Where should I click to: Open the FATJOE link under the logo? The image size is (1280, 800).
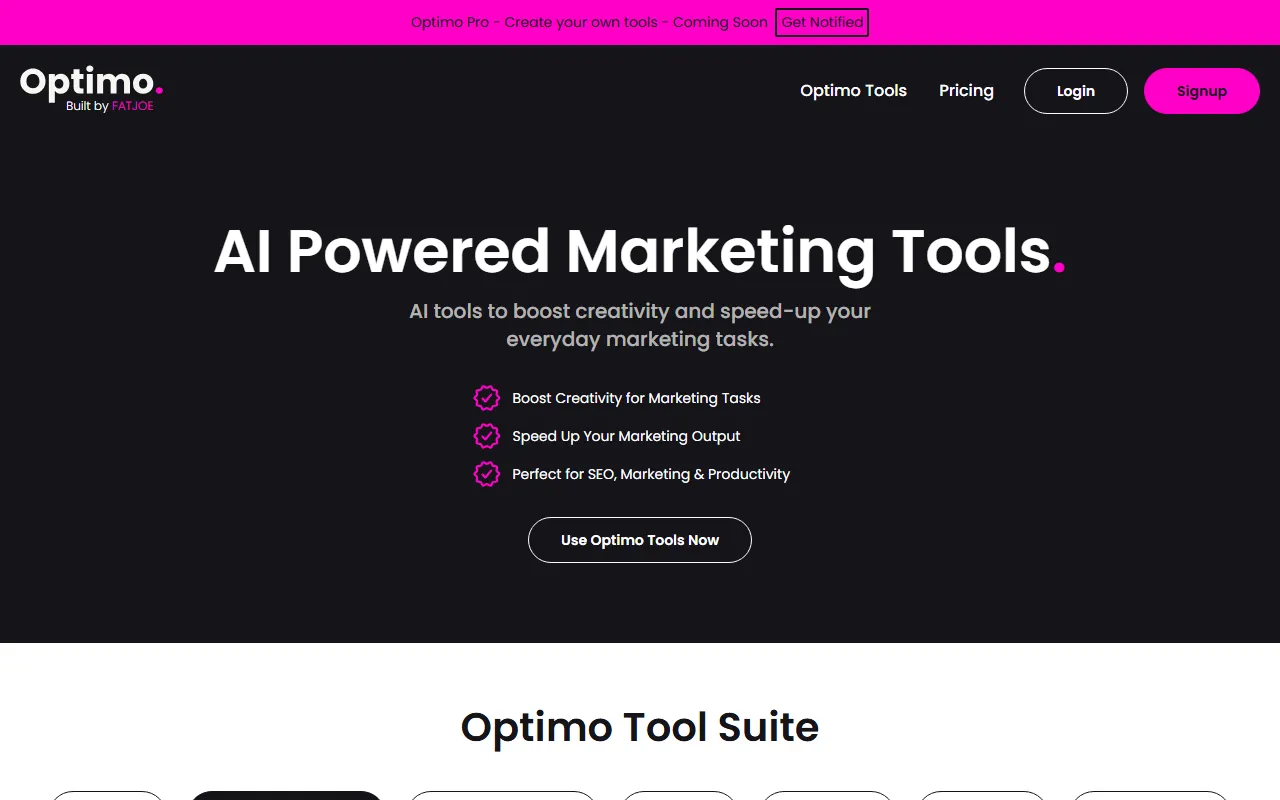click(133, 106)
